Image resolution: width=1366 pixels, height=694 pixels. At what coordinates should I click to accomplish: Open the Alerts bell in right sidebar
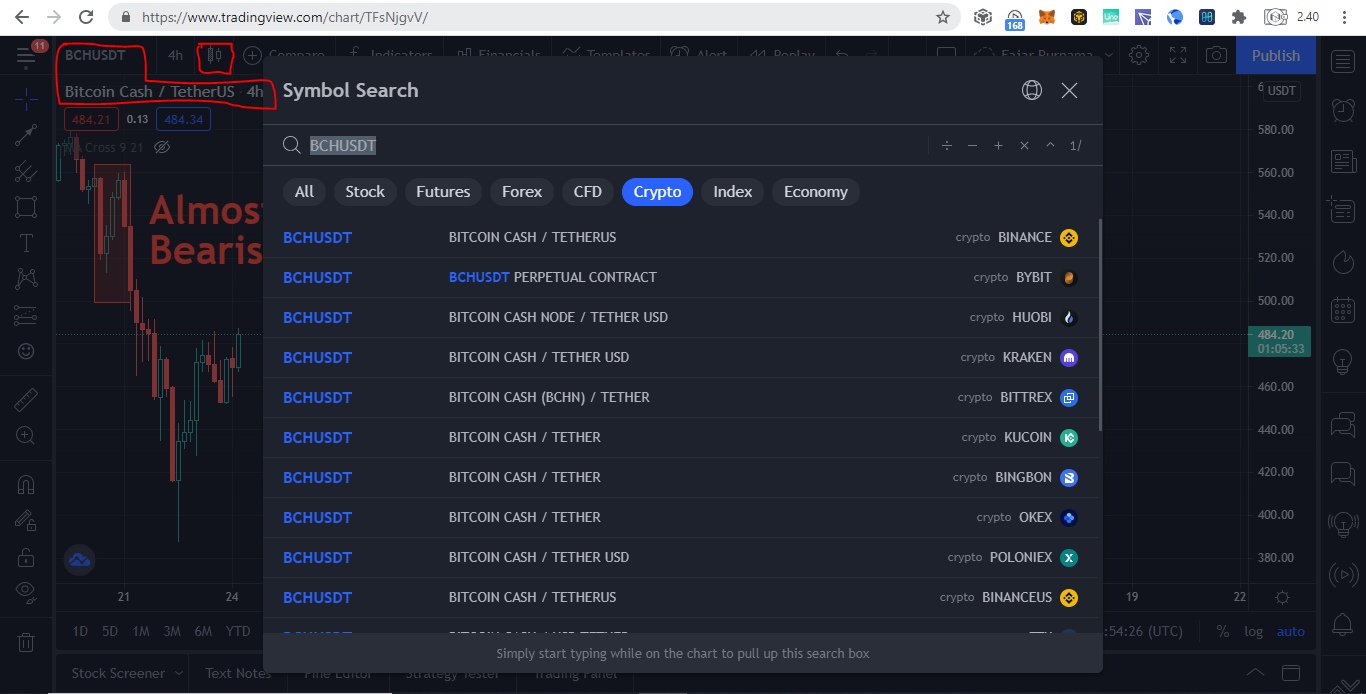[x=1343, y=626]
